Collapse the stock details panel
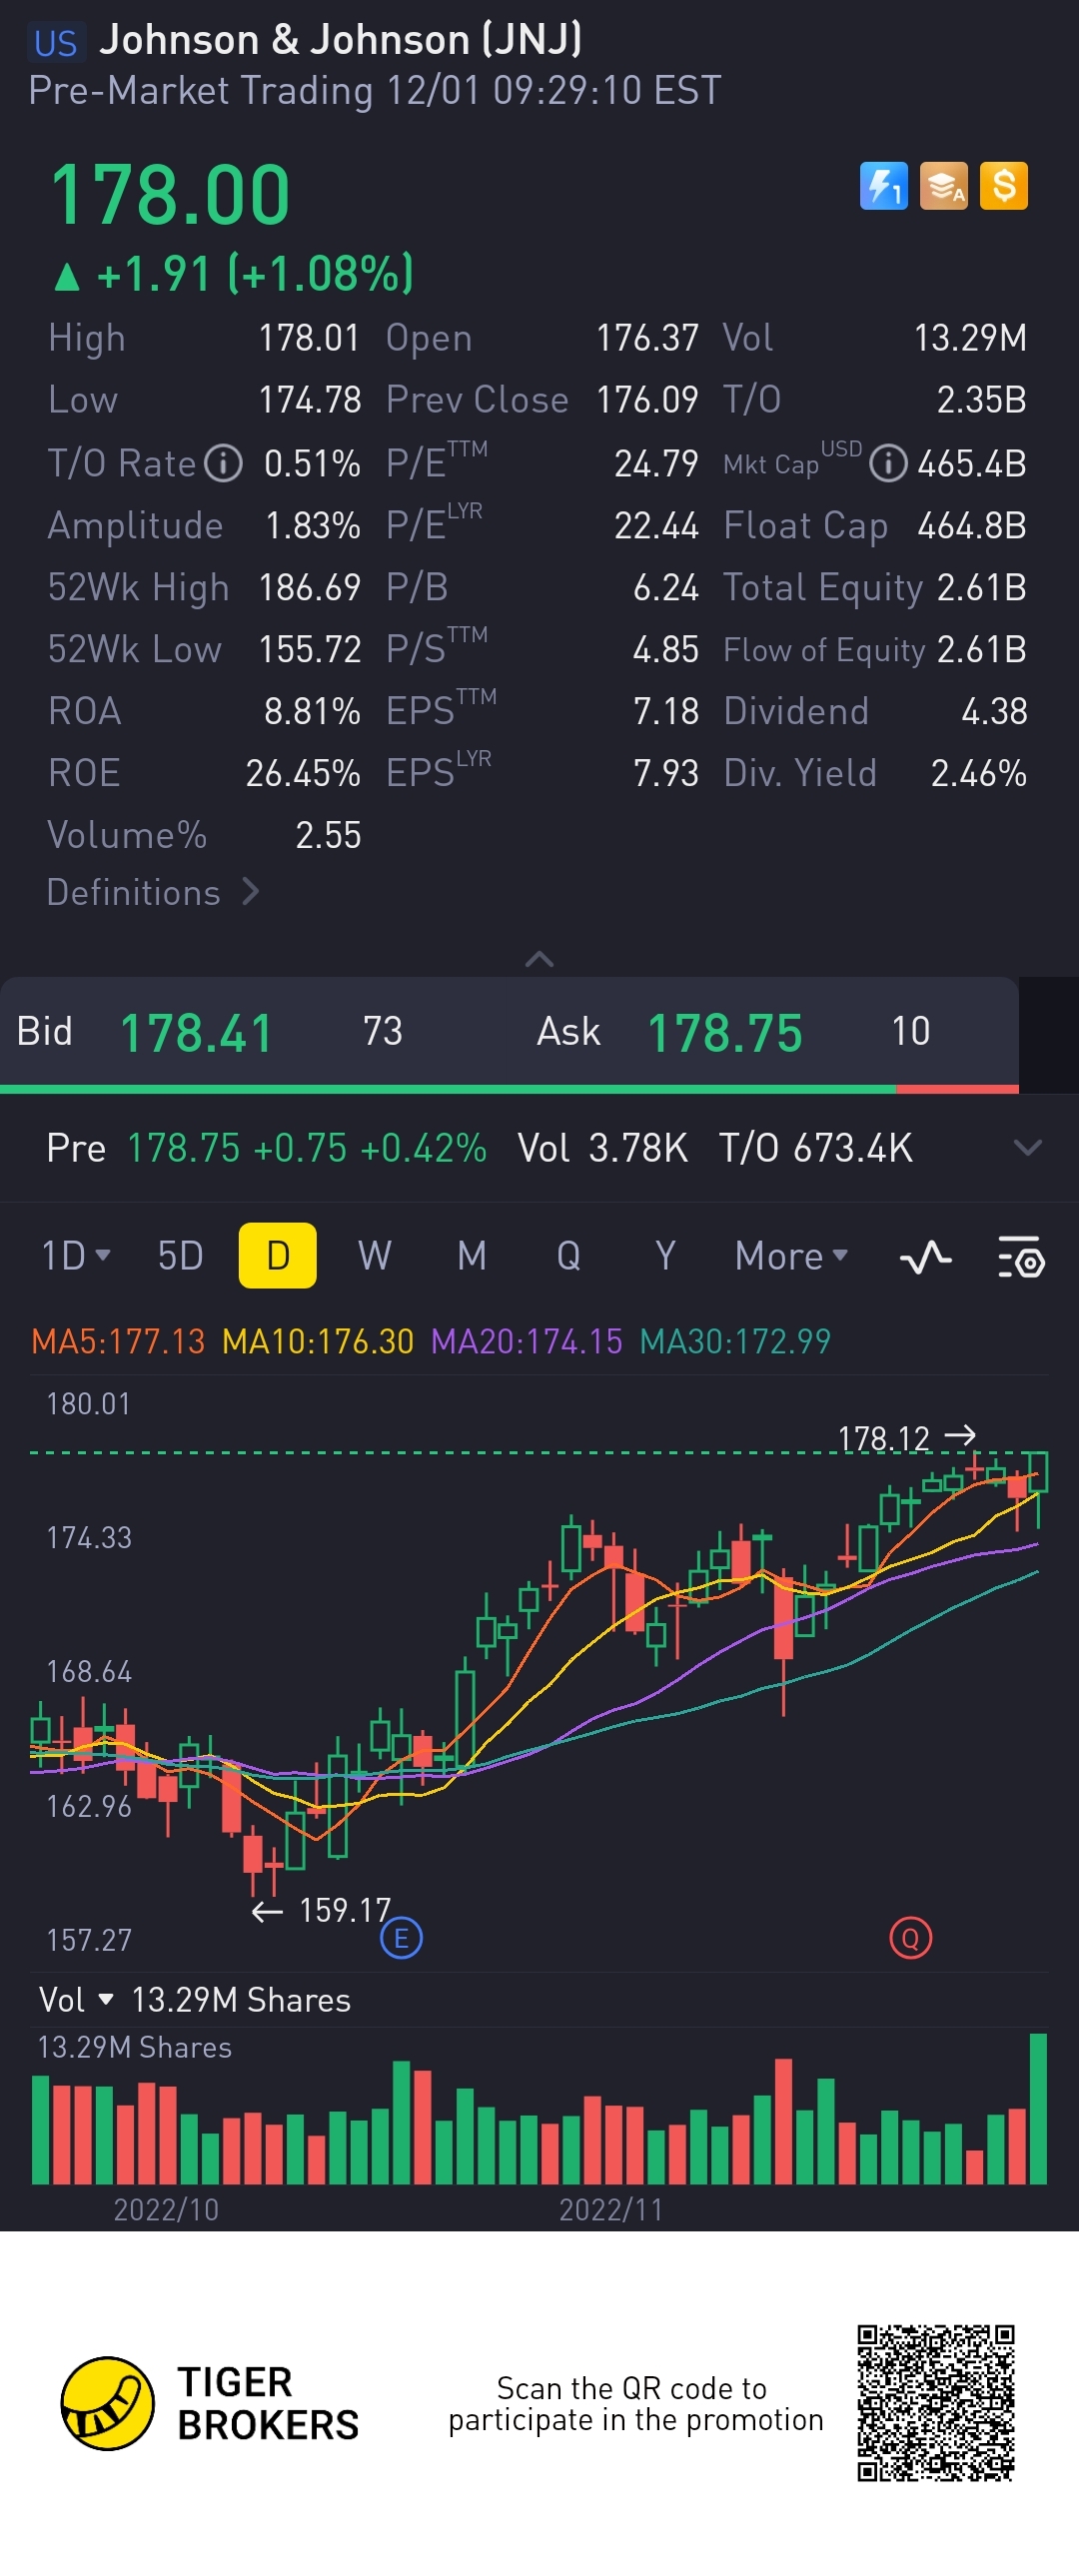Viewport: 1079px width, 2576px height. click(x=539, y=959)
